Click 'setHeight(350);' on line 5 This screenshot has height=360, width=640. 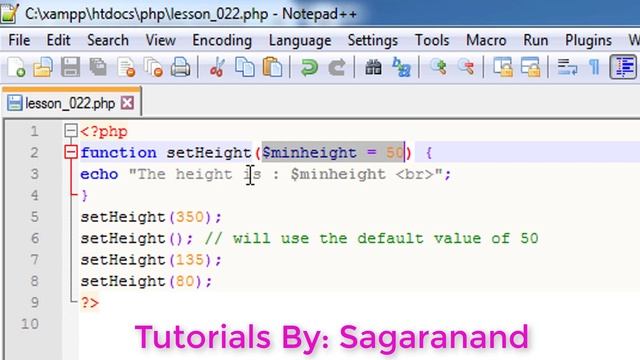tap(151, 217)
